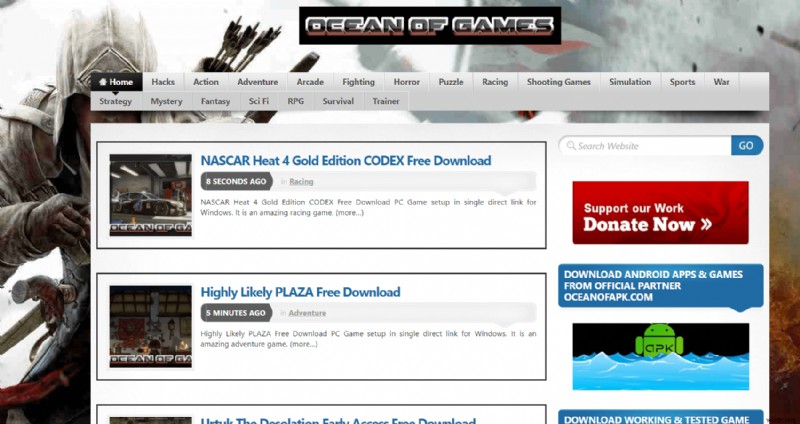Image resolution: width=800 pixels, height=424 pixels.
Task: Open the Fighting category
Action: [358, 82]
